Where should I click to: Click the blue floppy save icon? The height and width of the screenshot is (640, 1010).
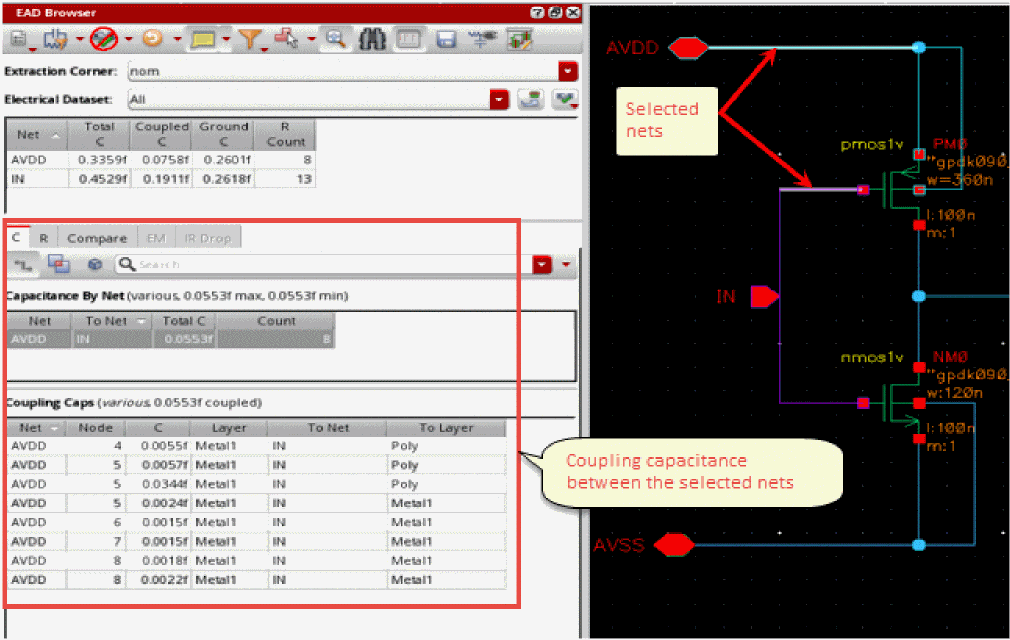(x=446, y=40)
